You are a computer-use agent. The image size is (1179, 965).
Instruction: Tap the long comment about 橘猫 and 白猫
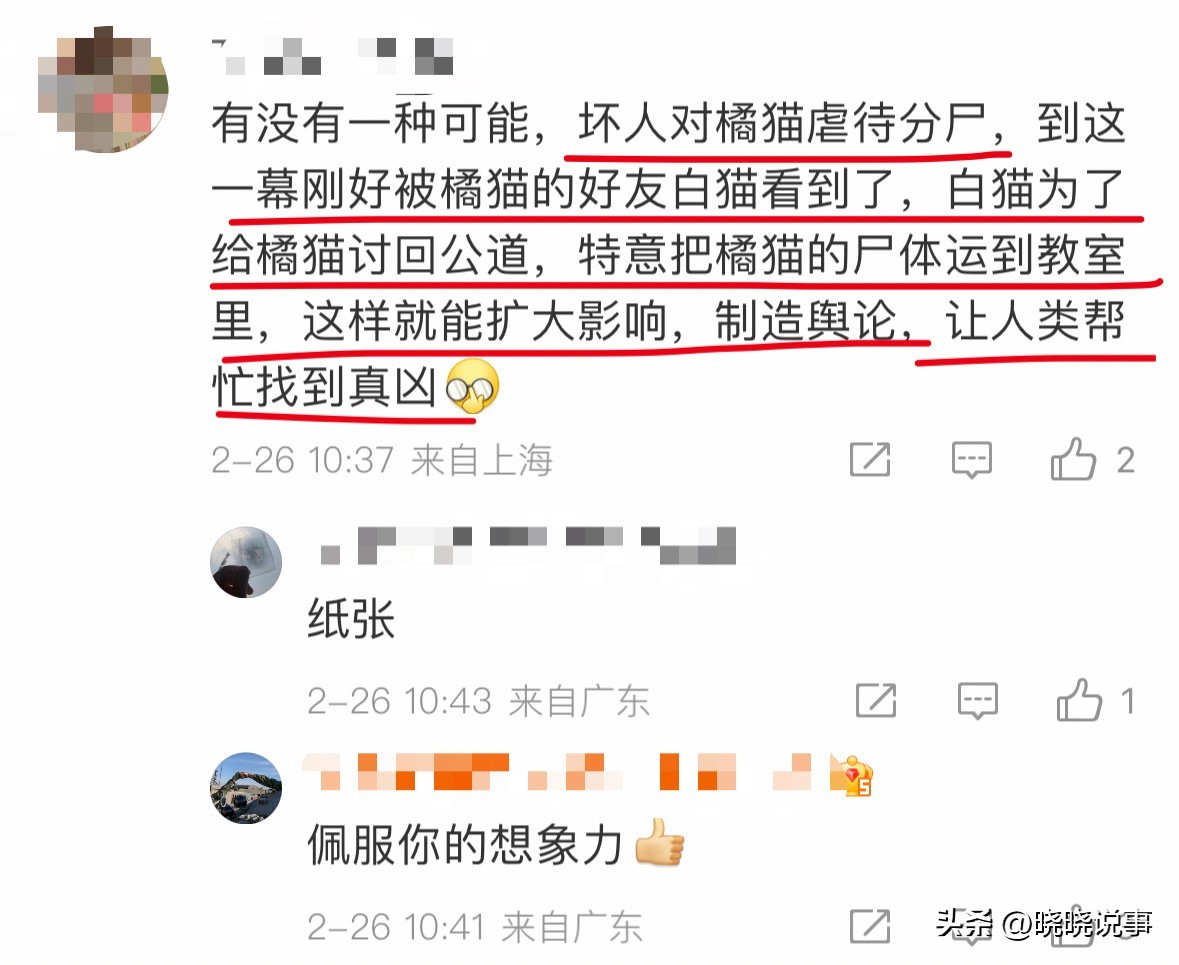pos(668,254)
